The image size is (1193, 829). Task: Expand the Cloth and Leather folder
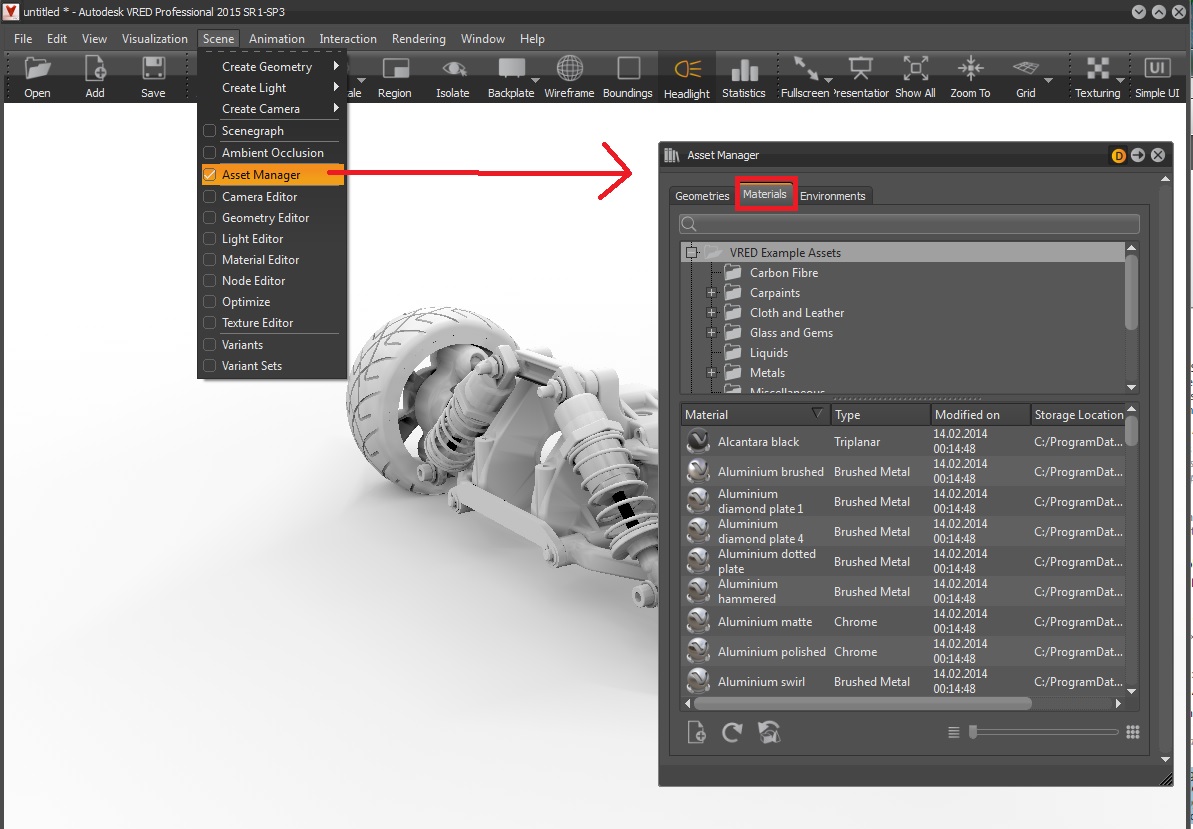point(711,313)
